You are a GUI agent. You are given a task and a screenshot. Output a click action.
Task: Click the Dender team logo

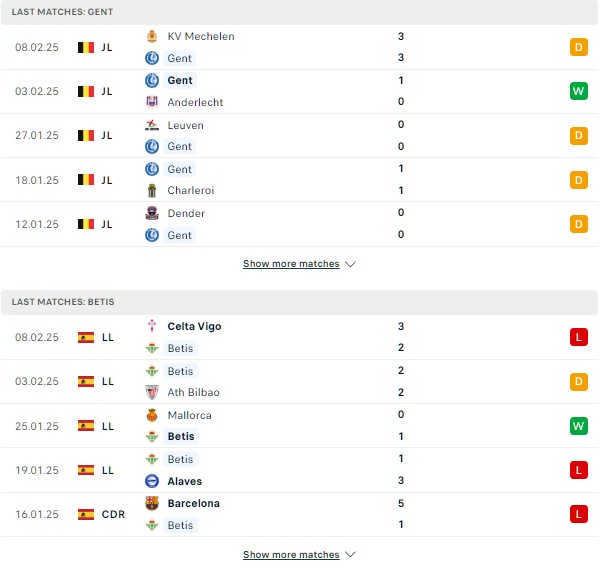coord(152,213)
